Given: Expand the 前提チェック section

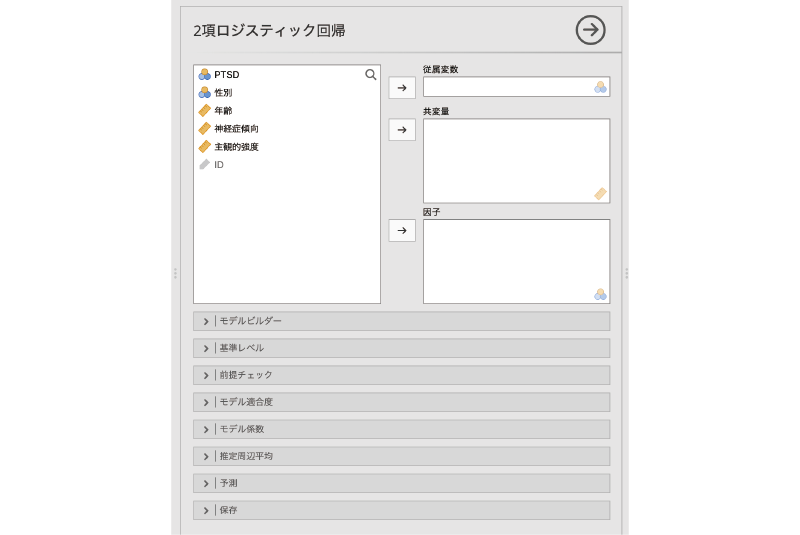Looking at the screenshot, I should [400, 375].
